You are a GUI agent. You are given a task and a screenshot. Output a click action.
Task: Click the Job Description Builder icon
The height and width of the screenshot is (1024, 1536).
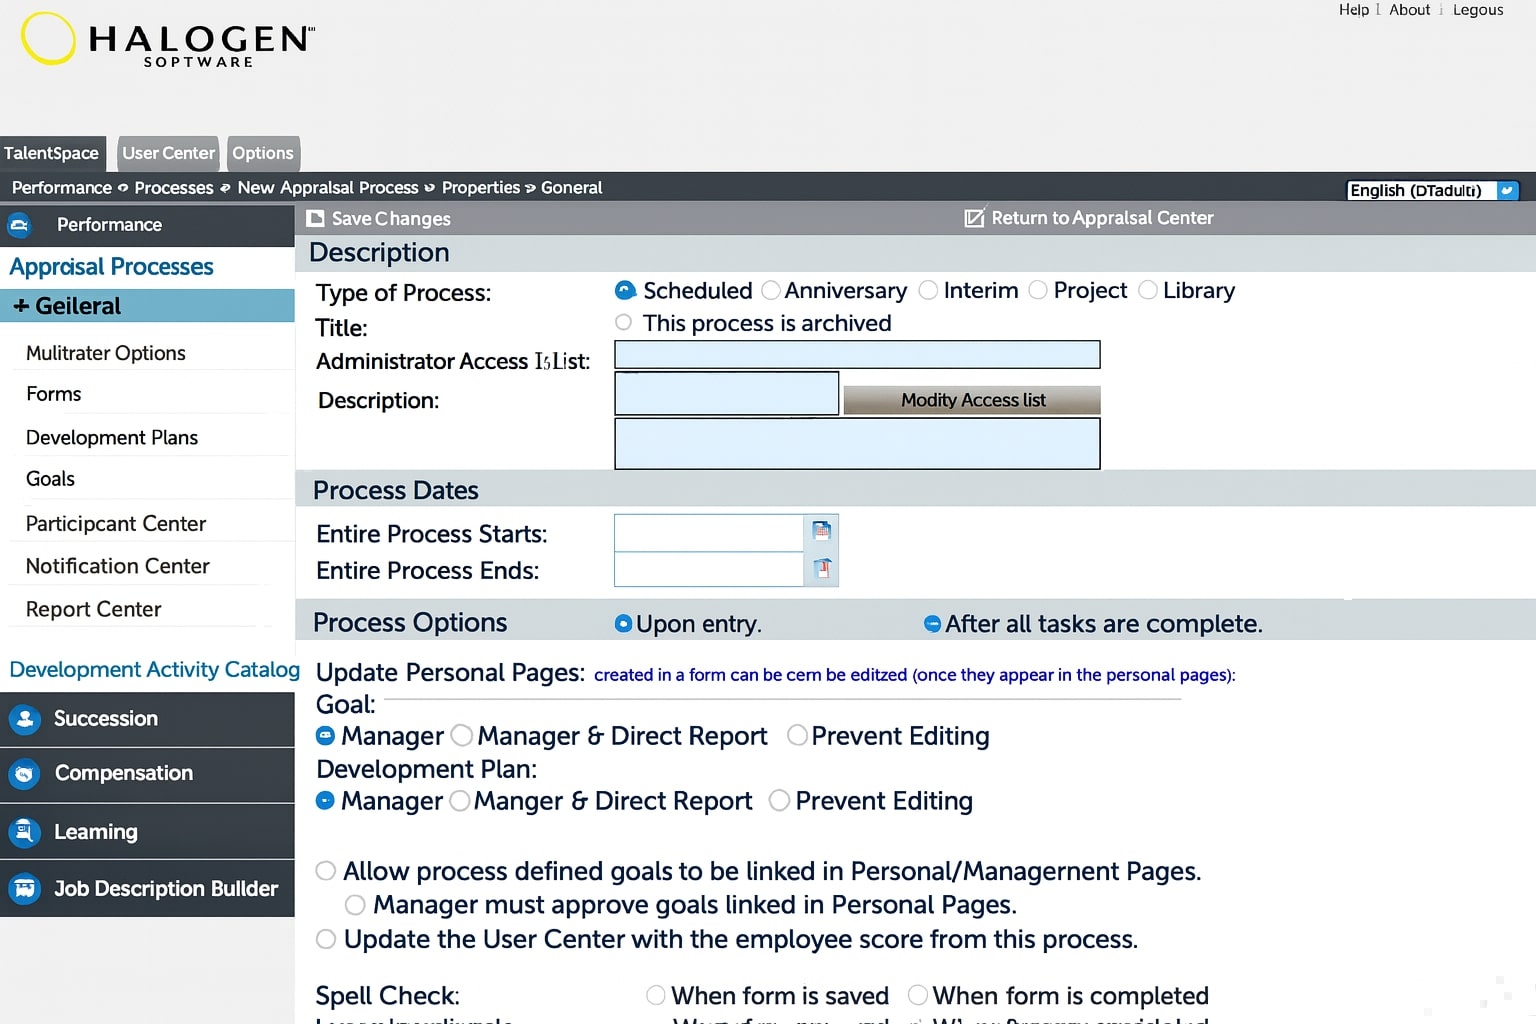[25, 888]
